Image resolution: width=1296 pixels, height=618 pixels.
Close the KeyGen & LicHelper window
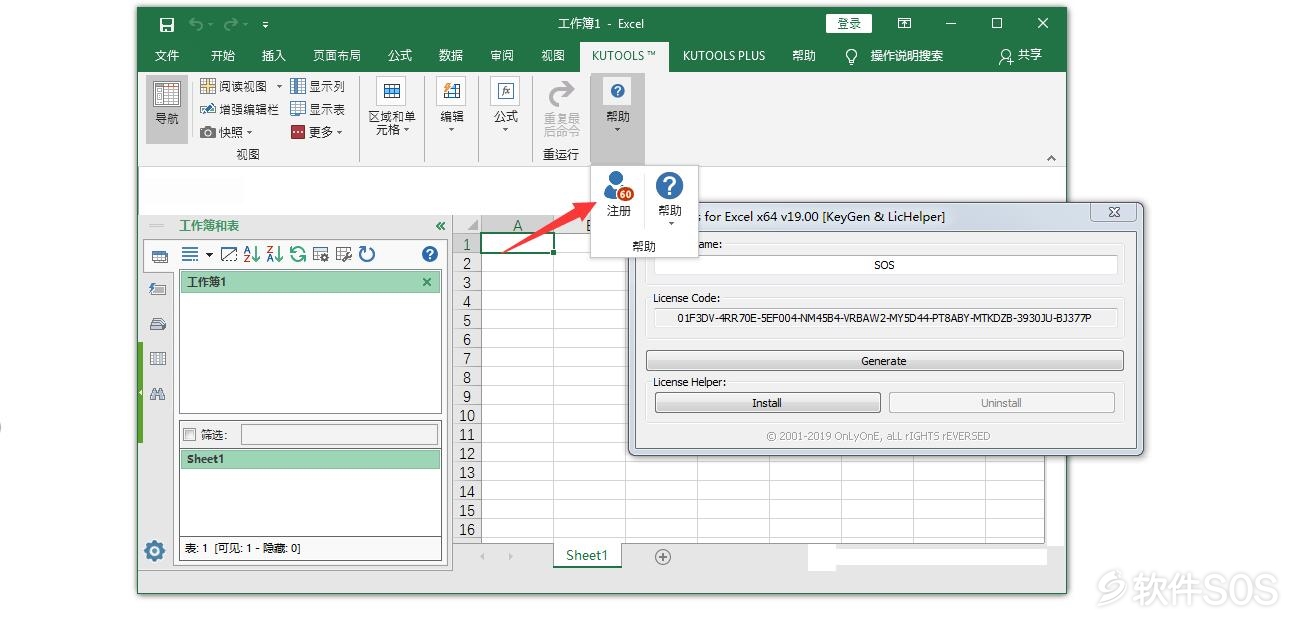coord(1113,212)
